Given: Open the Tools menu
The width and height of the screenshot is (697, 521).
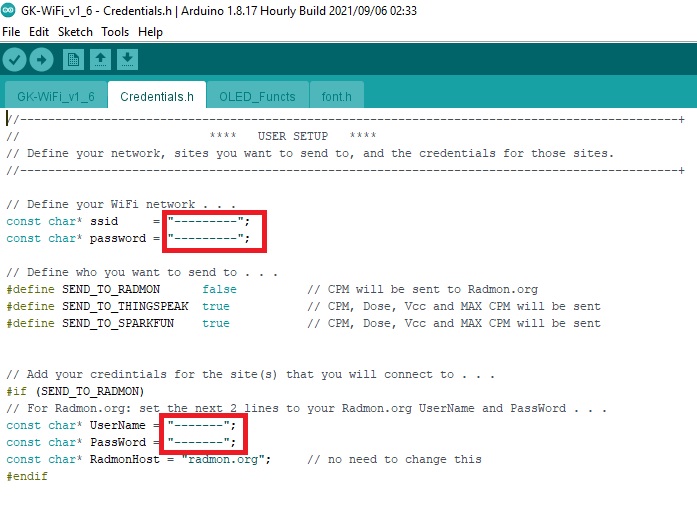Looking at the screenshot, I should 115,32.
